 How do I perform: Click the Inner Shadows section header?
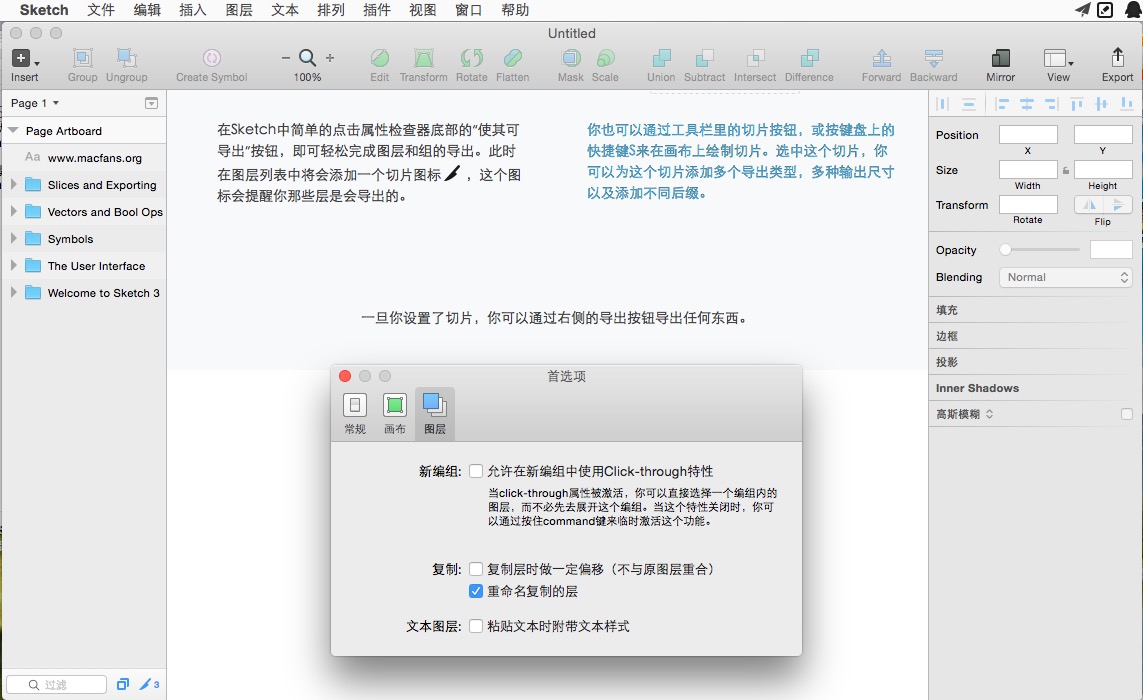click(978, 388)
